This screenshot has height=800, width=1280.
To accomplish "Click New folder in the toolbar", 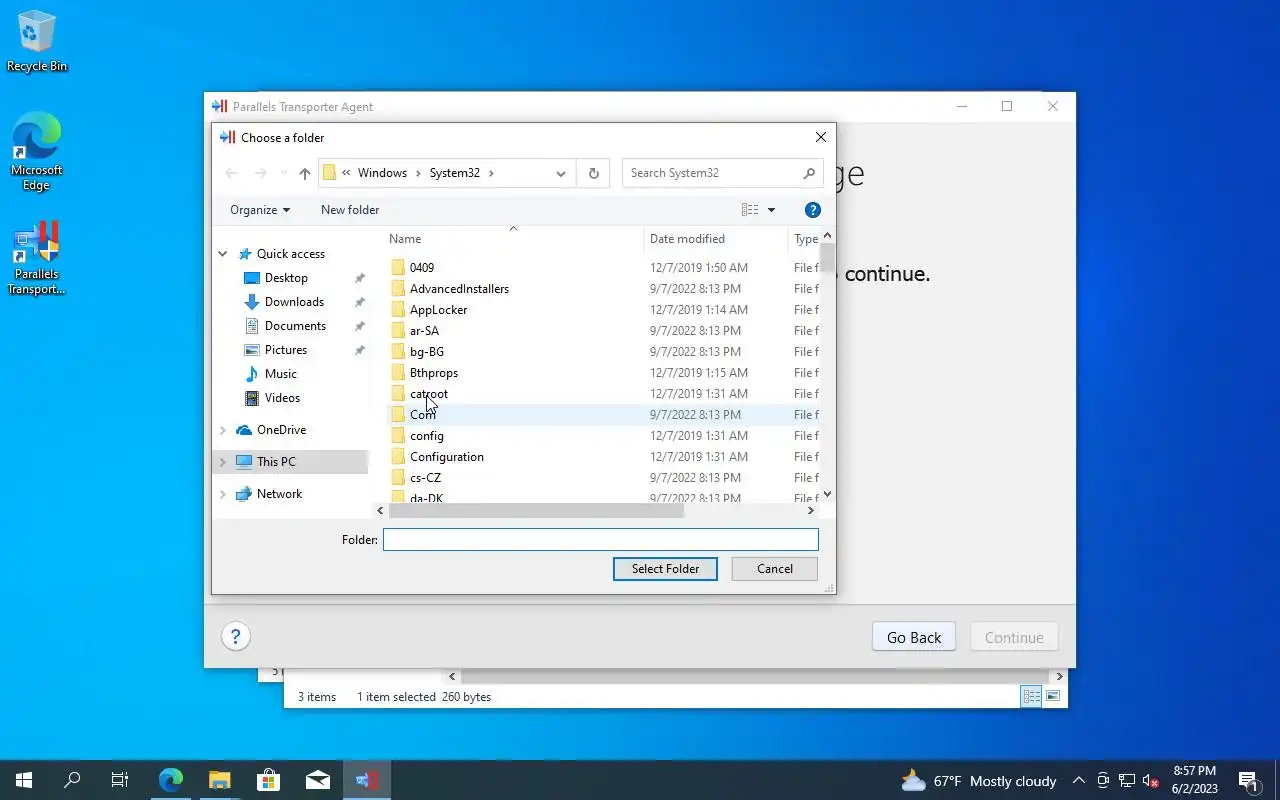I will (x=350, y=210).
